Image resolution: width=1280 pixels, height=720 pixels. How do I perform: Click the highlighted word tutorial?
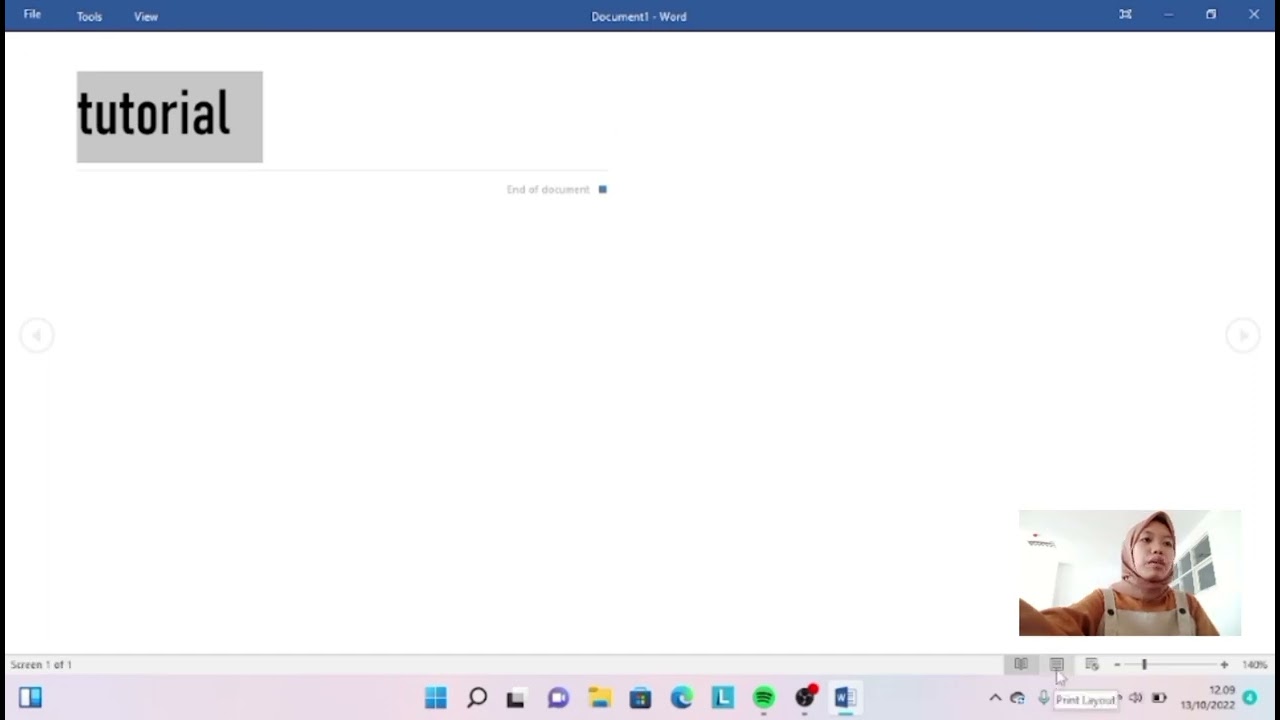154,114
